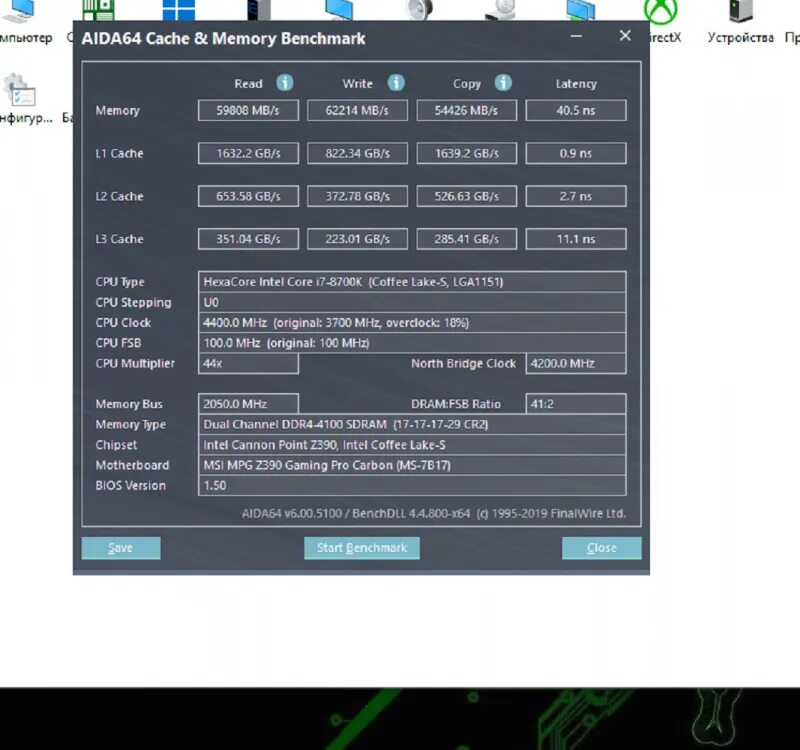Click BIOS Version value 1.50
The height and width of the screenshot is (750, 800).
click(412, 485)
